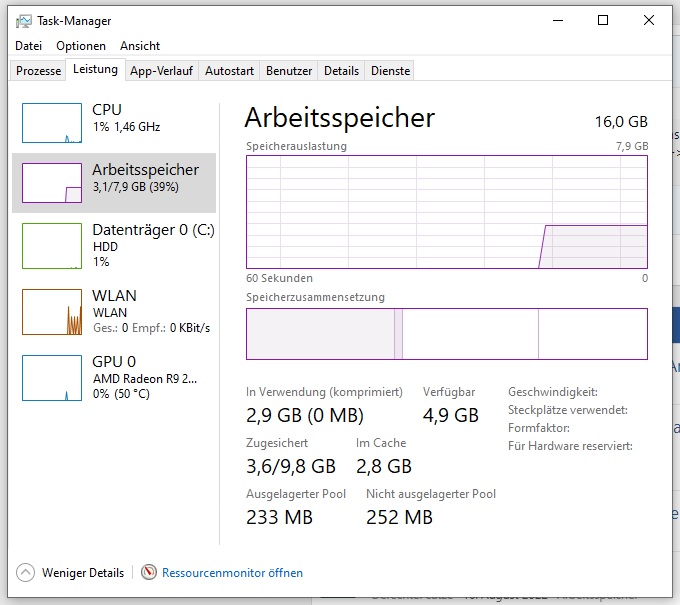This screenshot has height=605, width=680.
Task: Click the Arbeitsspeicher heading
Action: pos(340,118)
